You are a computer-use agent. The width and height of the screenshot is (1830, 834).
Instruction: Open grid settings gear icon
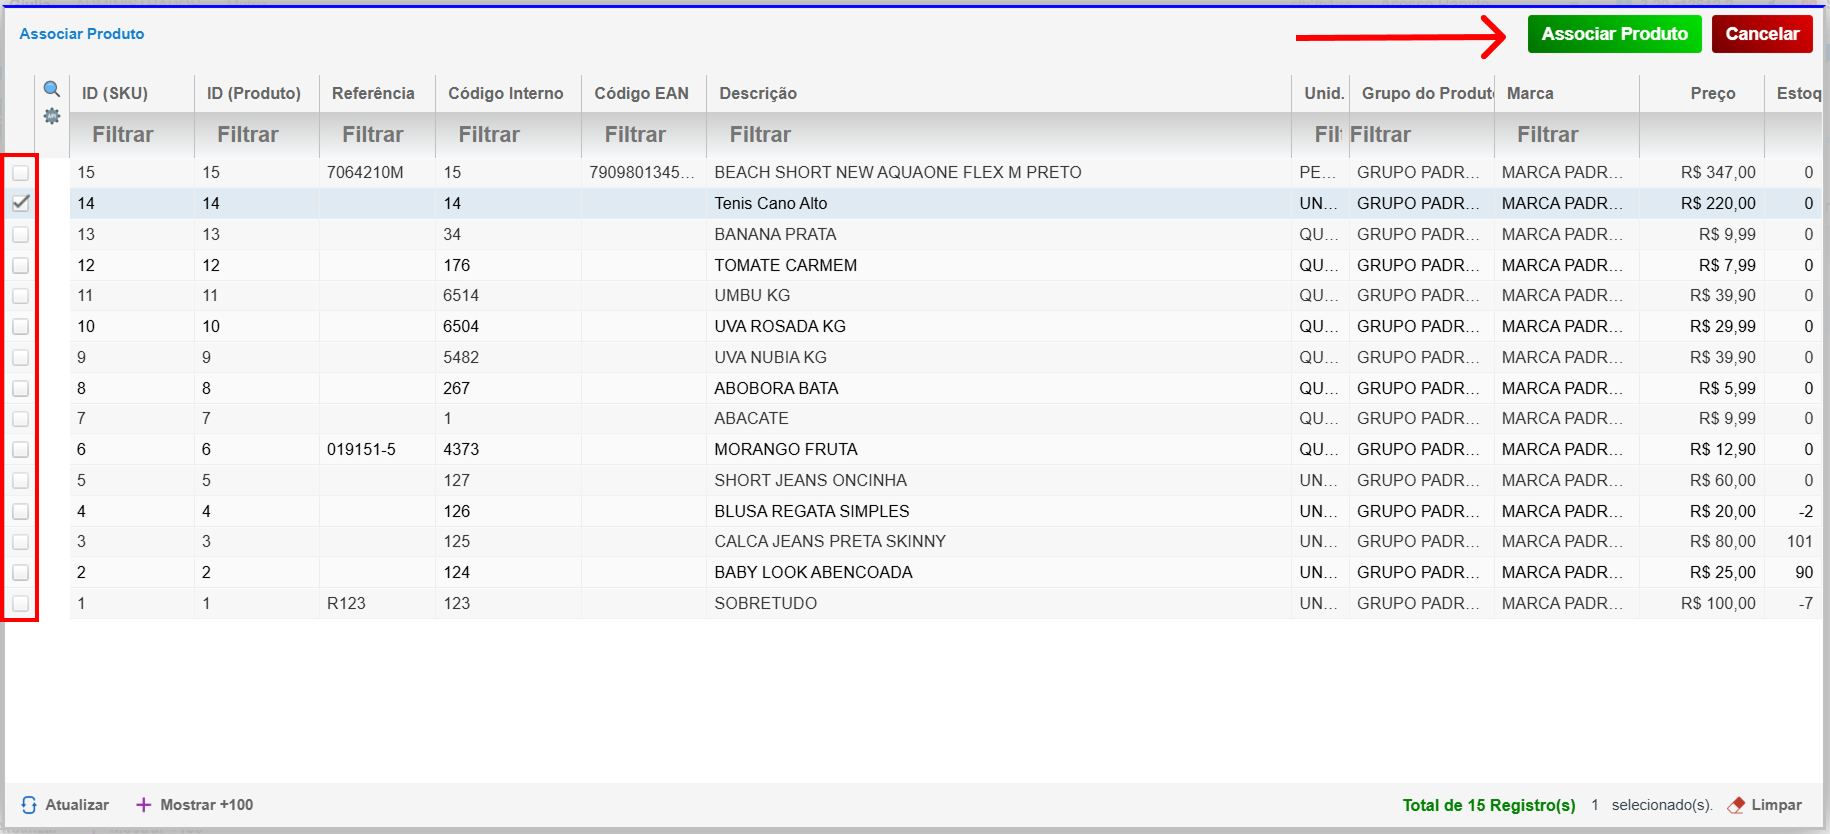tap(52, 117)
